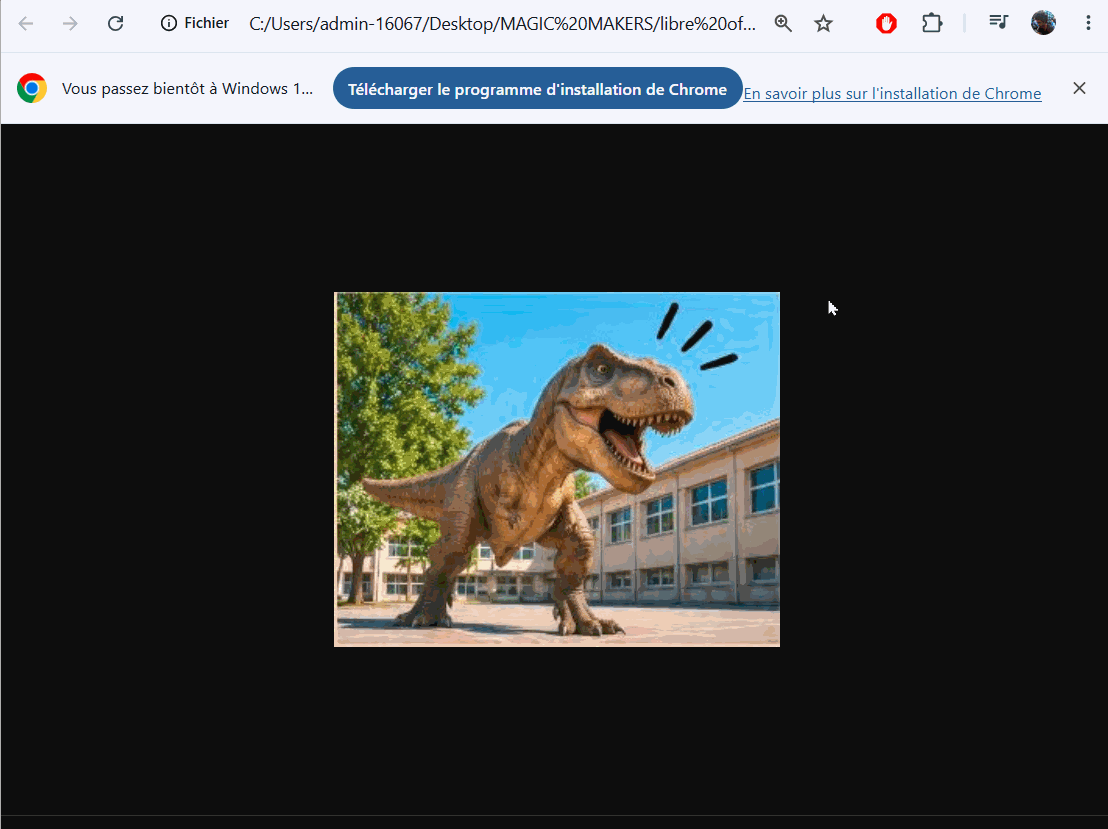Open the media controls icon
The height and width of the screenshot is (829, 1108).
[998, 23]
